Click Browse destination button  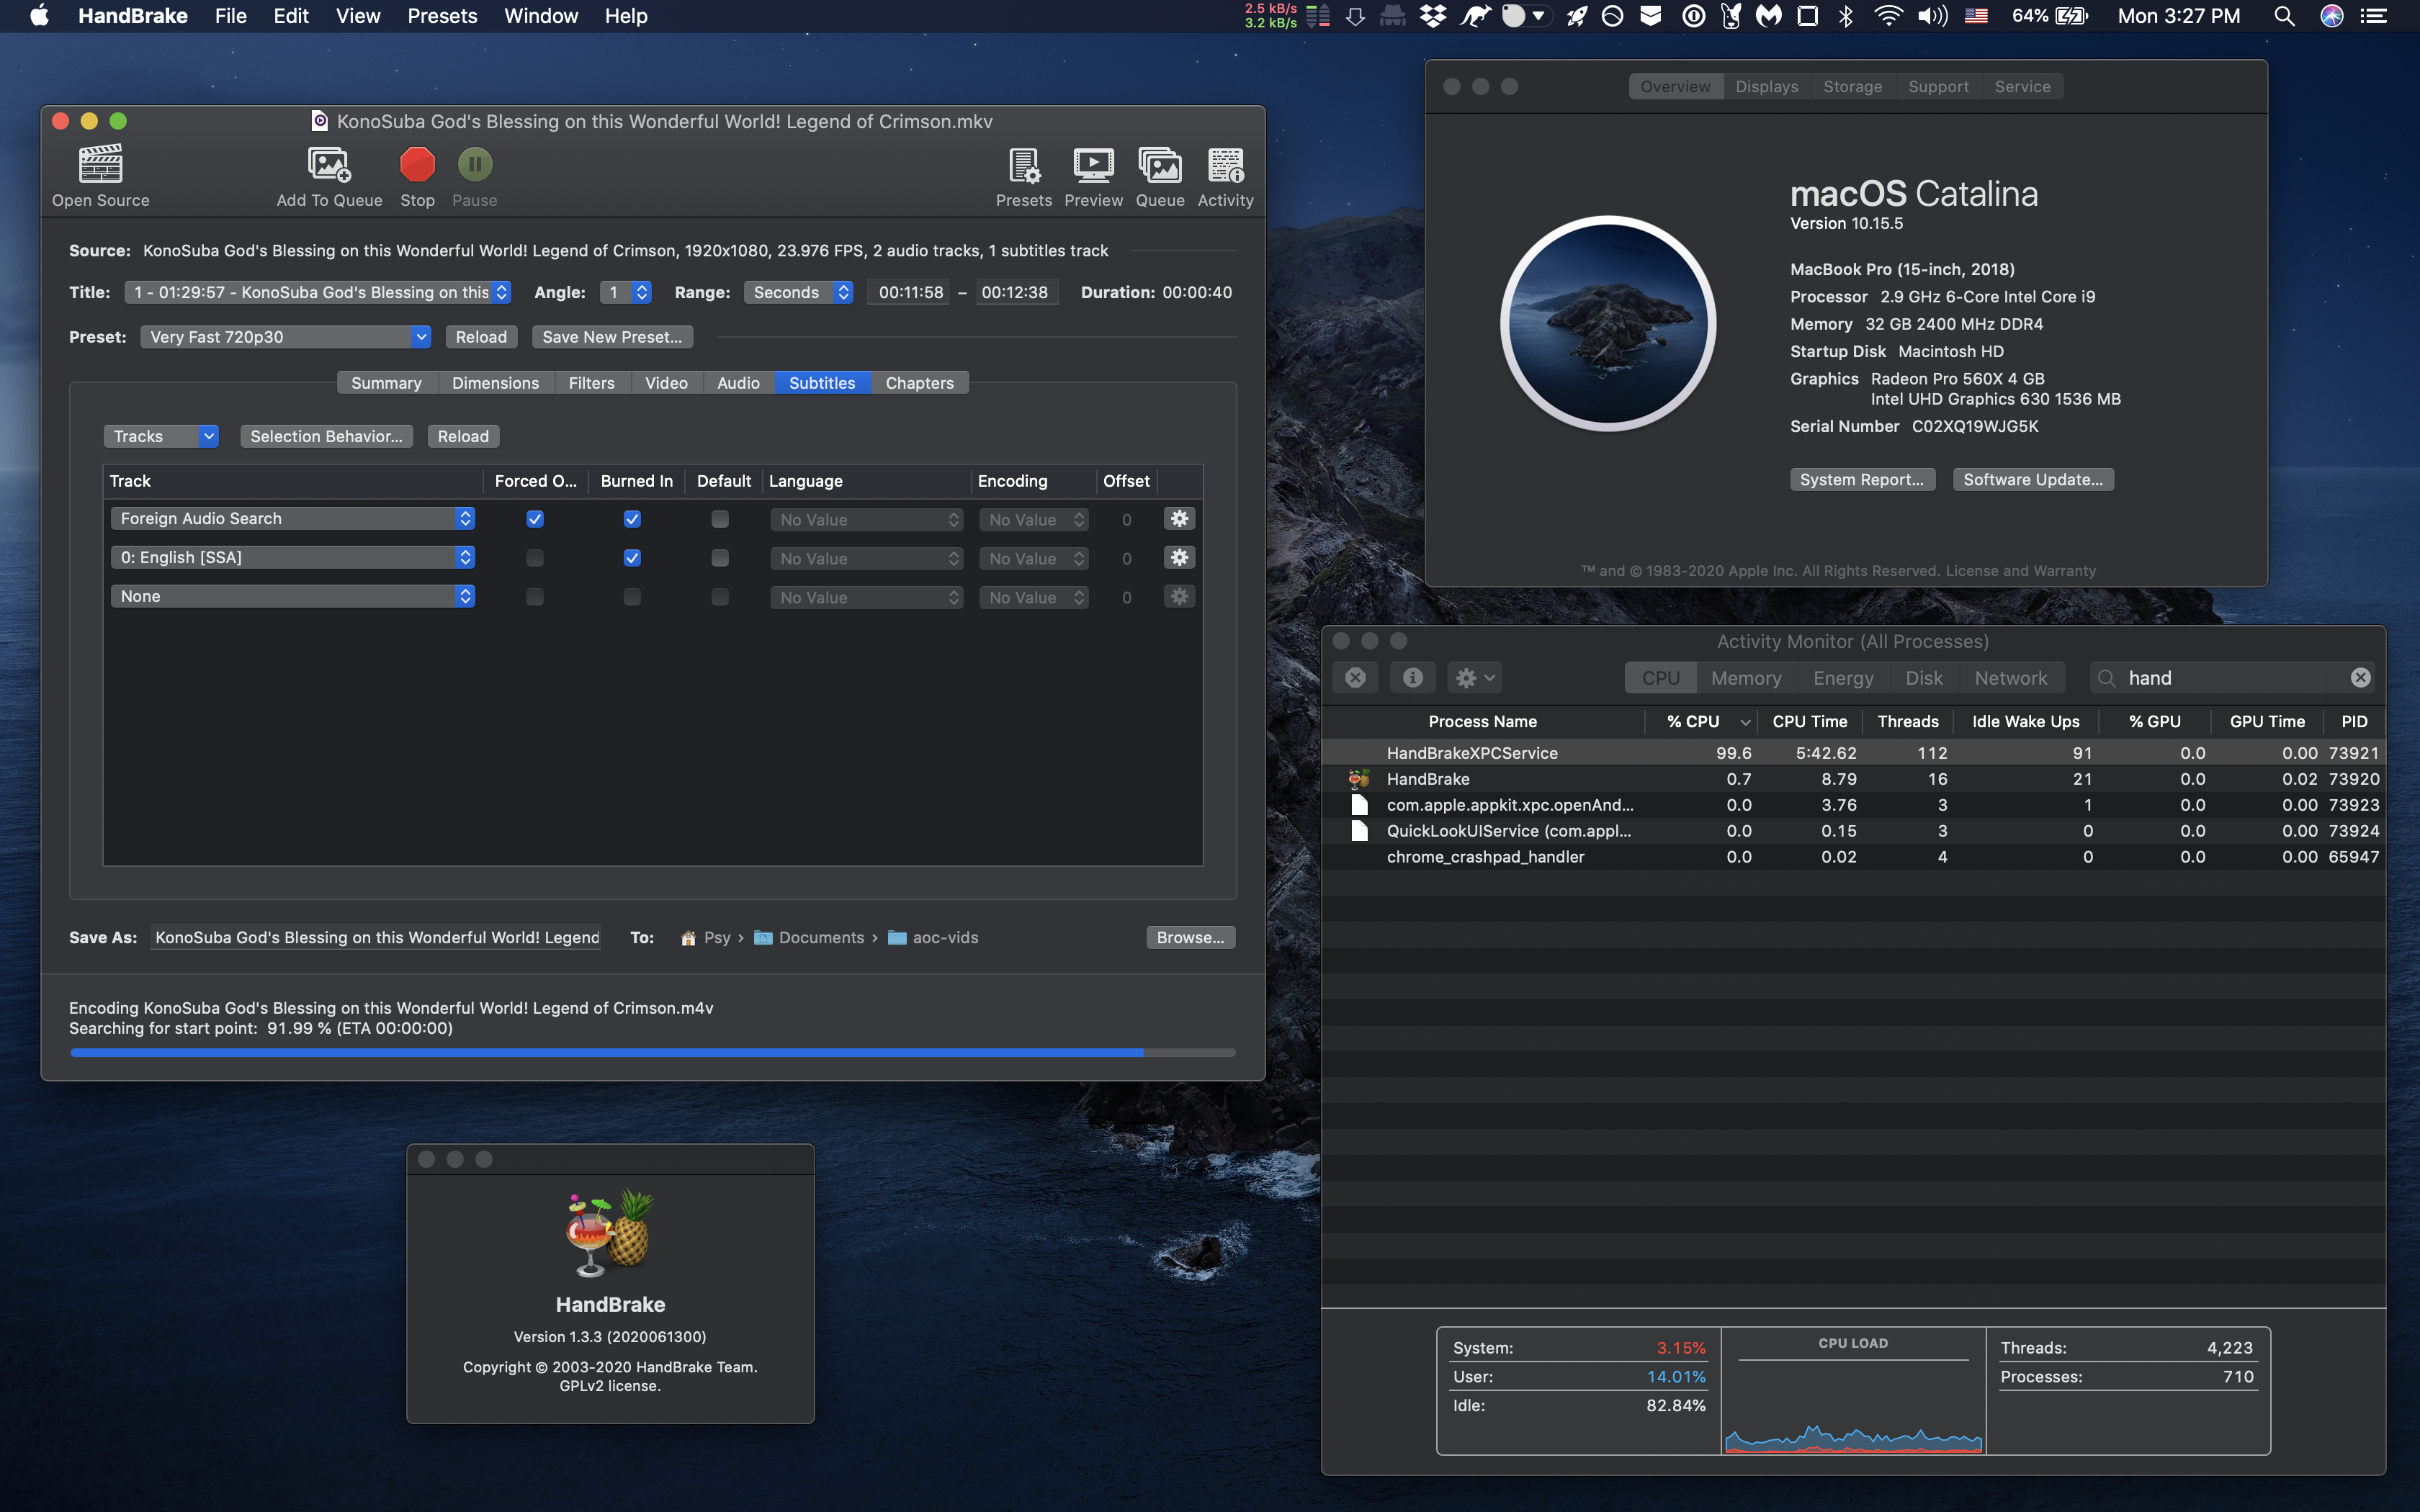1190,937
